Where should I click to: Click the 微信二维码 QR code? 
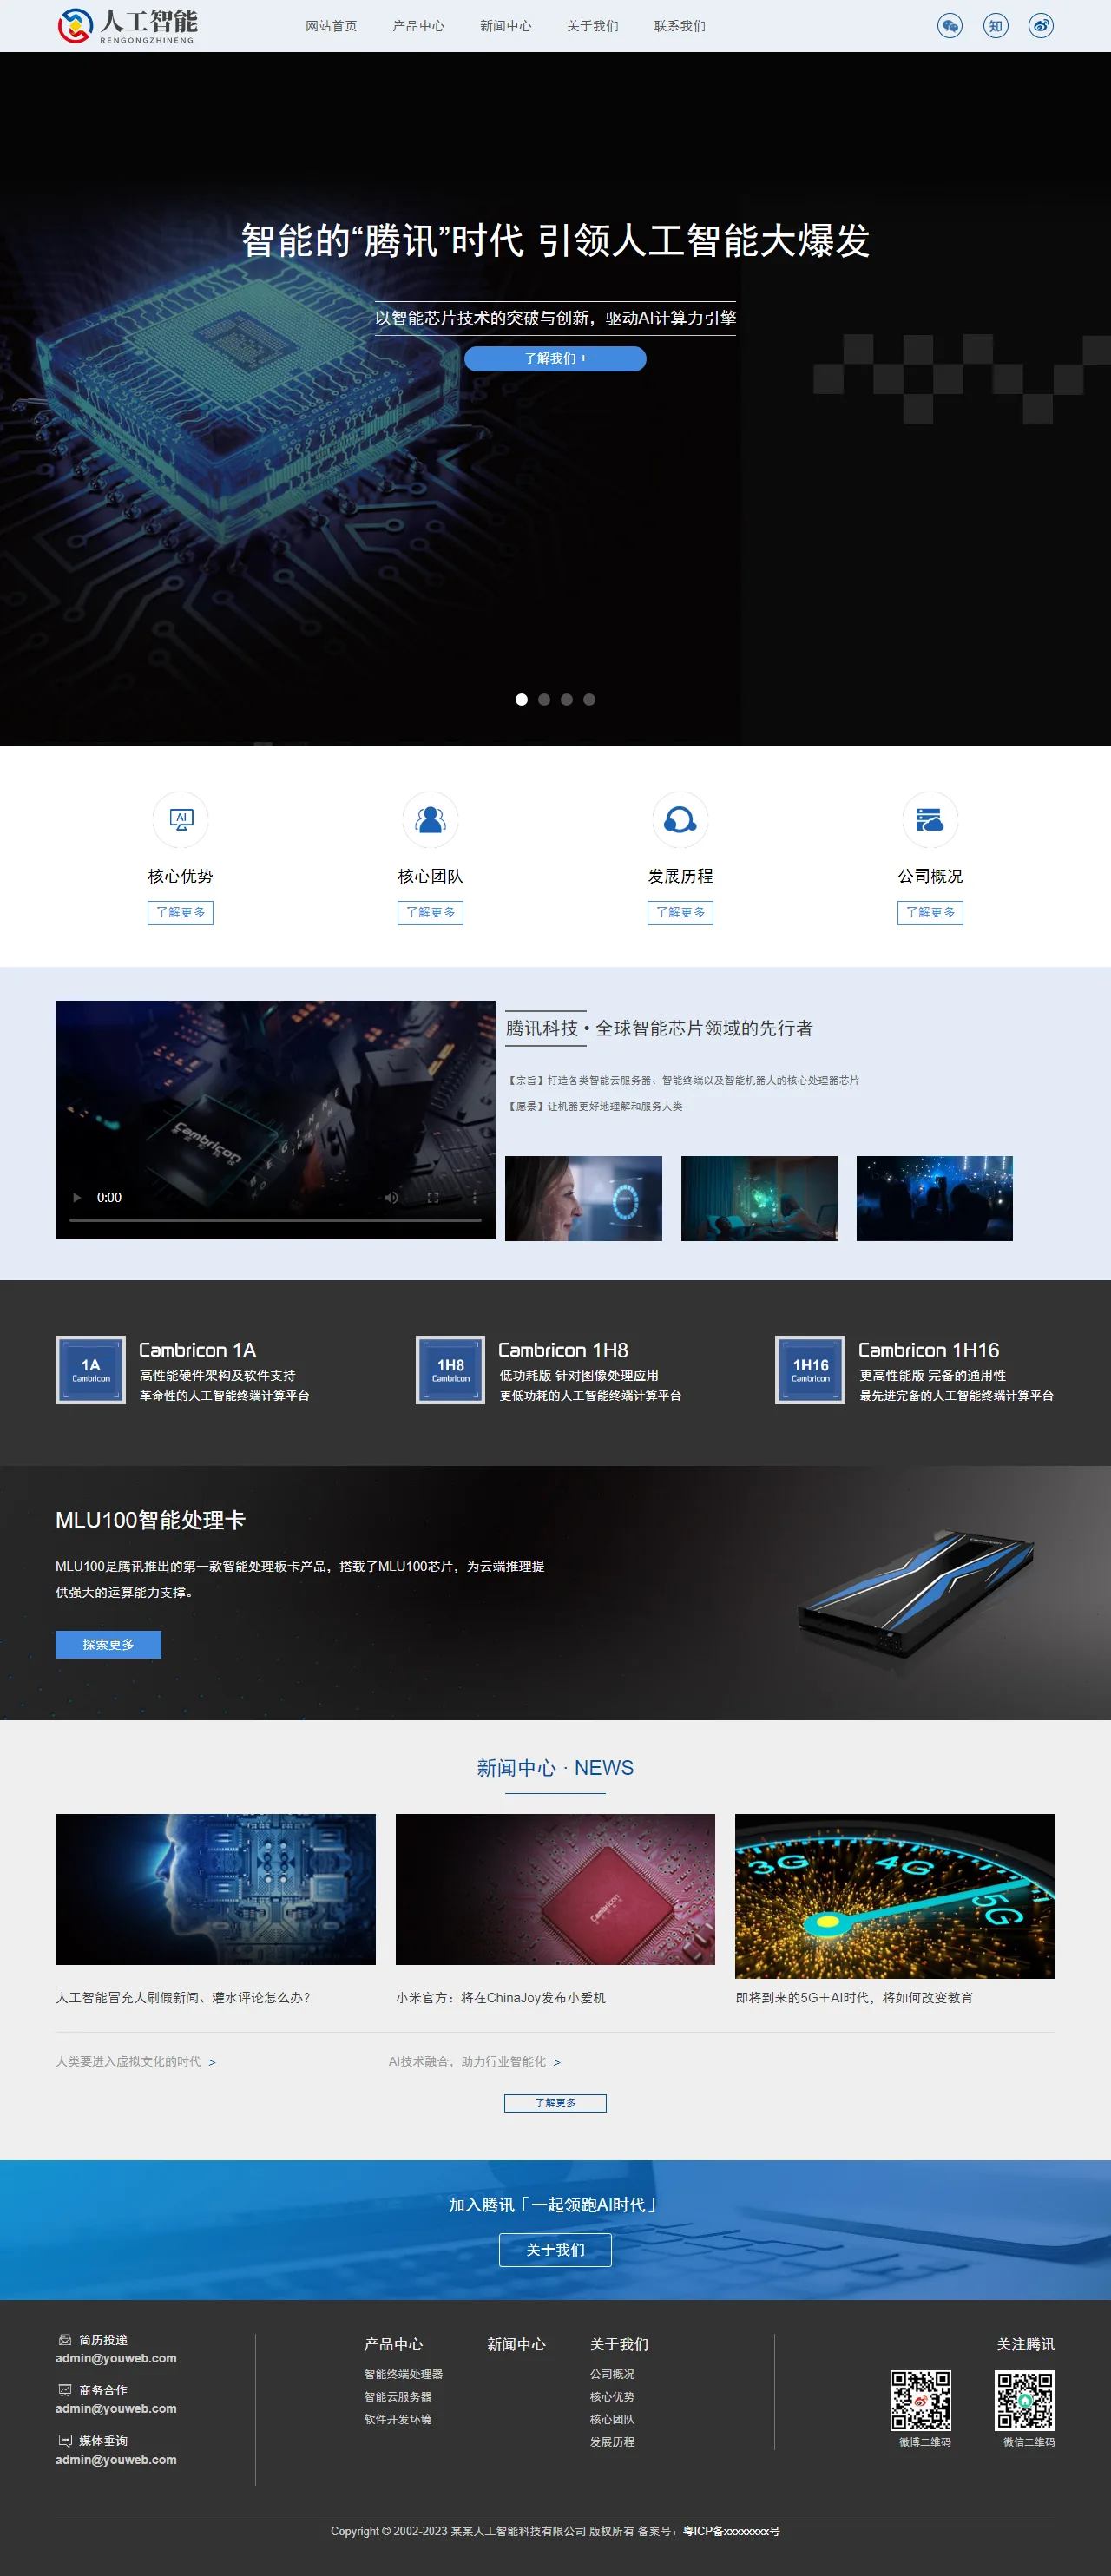point(1025,2400)
